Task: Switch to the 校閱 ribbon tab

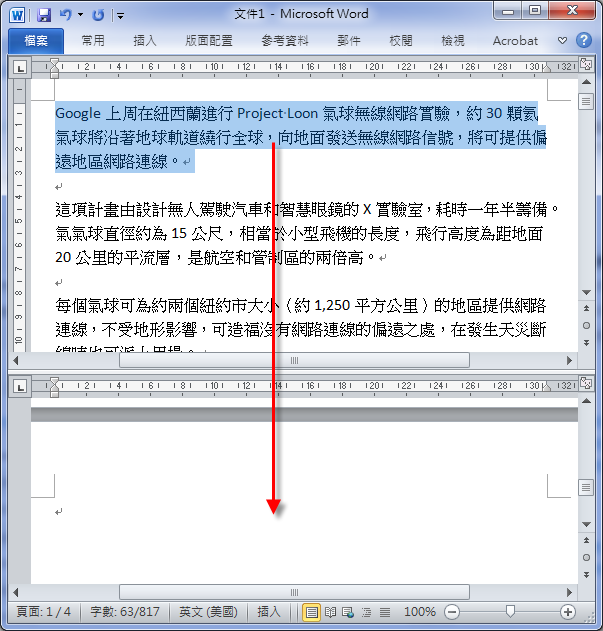Action: pyautogui.click(x=401, y=41)
